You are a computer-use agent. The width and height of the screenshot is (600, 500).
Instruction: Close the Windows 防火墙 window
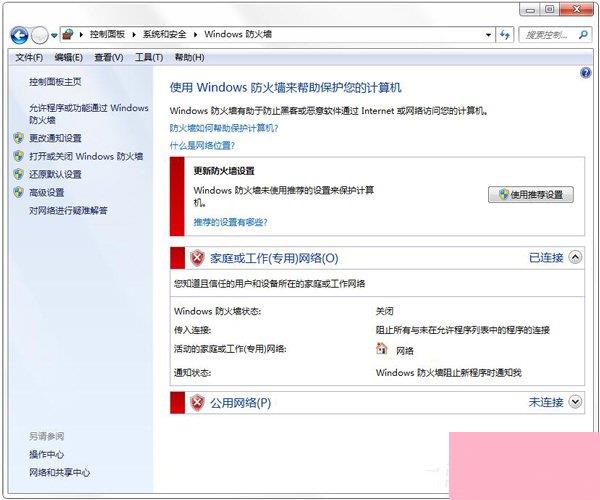[577, 9]
